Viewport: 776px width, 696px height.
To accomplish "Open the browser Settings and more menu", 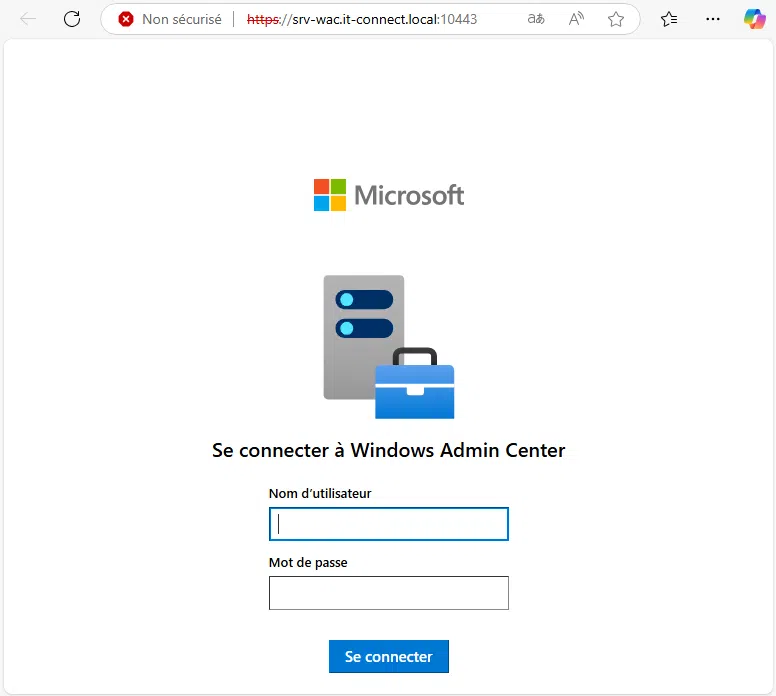I will (713, 19).
